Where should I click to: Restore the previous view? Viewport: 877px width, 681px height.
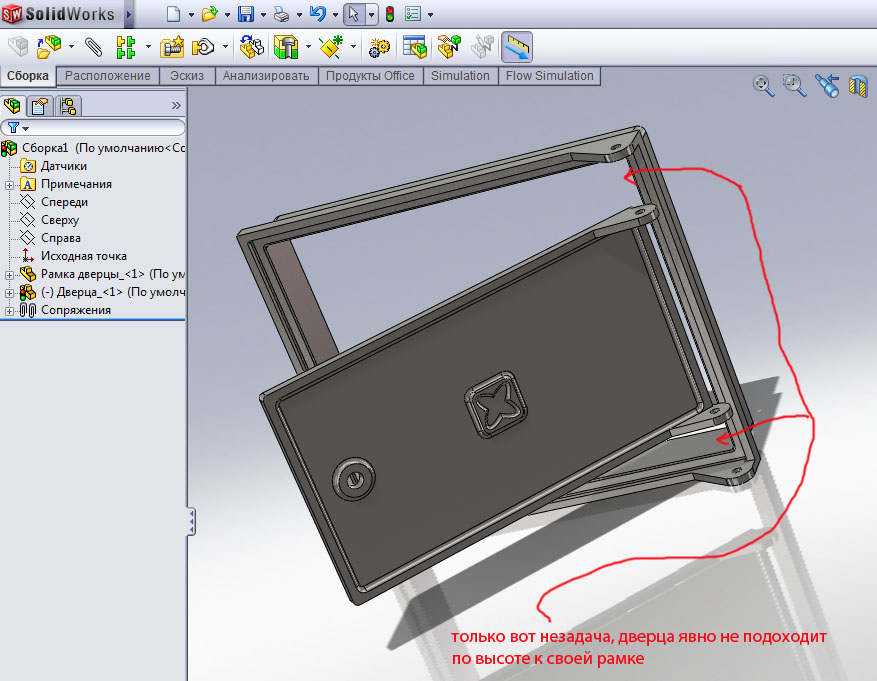pos(826,86)
